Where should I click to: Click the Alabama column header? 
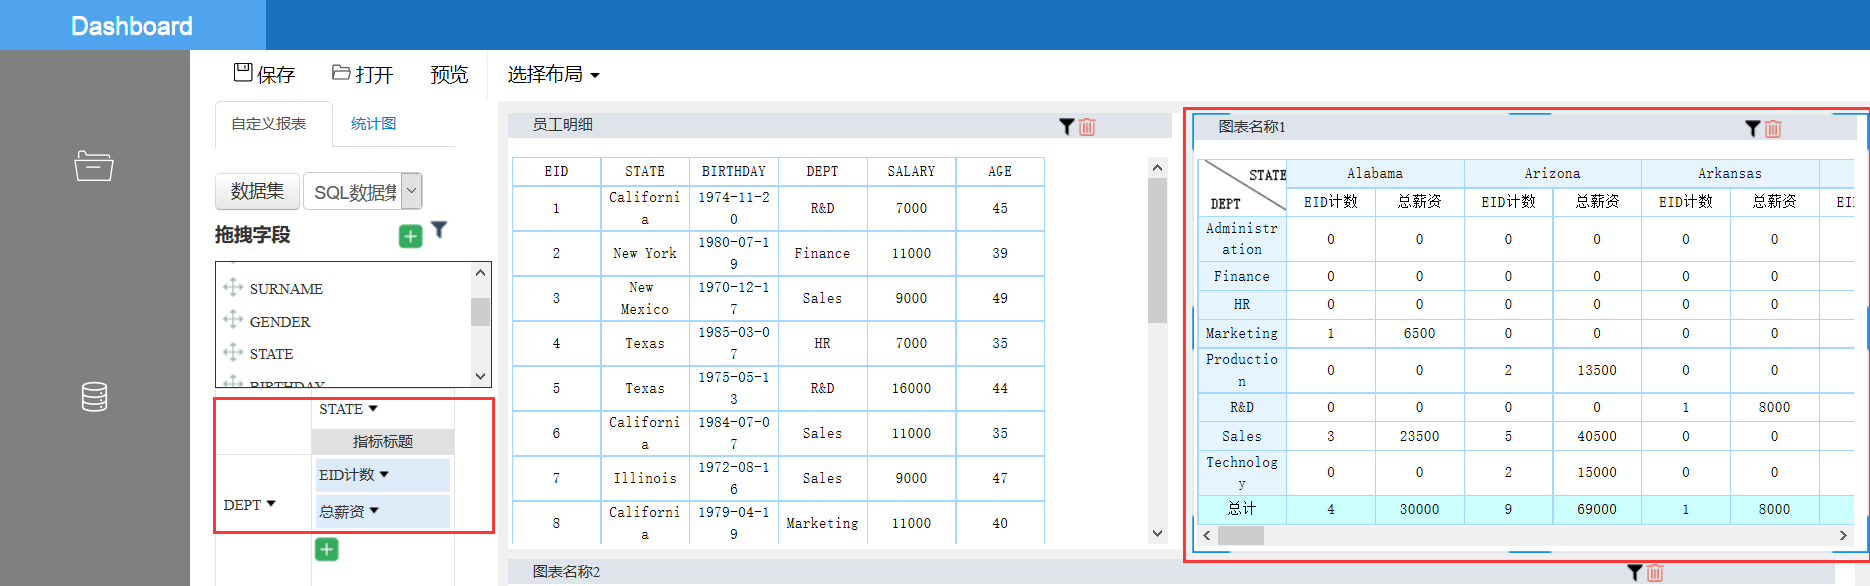[x=1375, y=174]
